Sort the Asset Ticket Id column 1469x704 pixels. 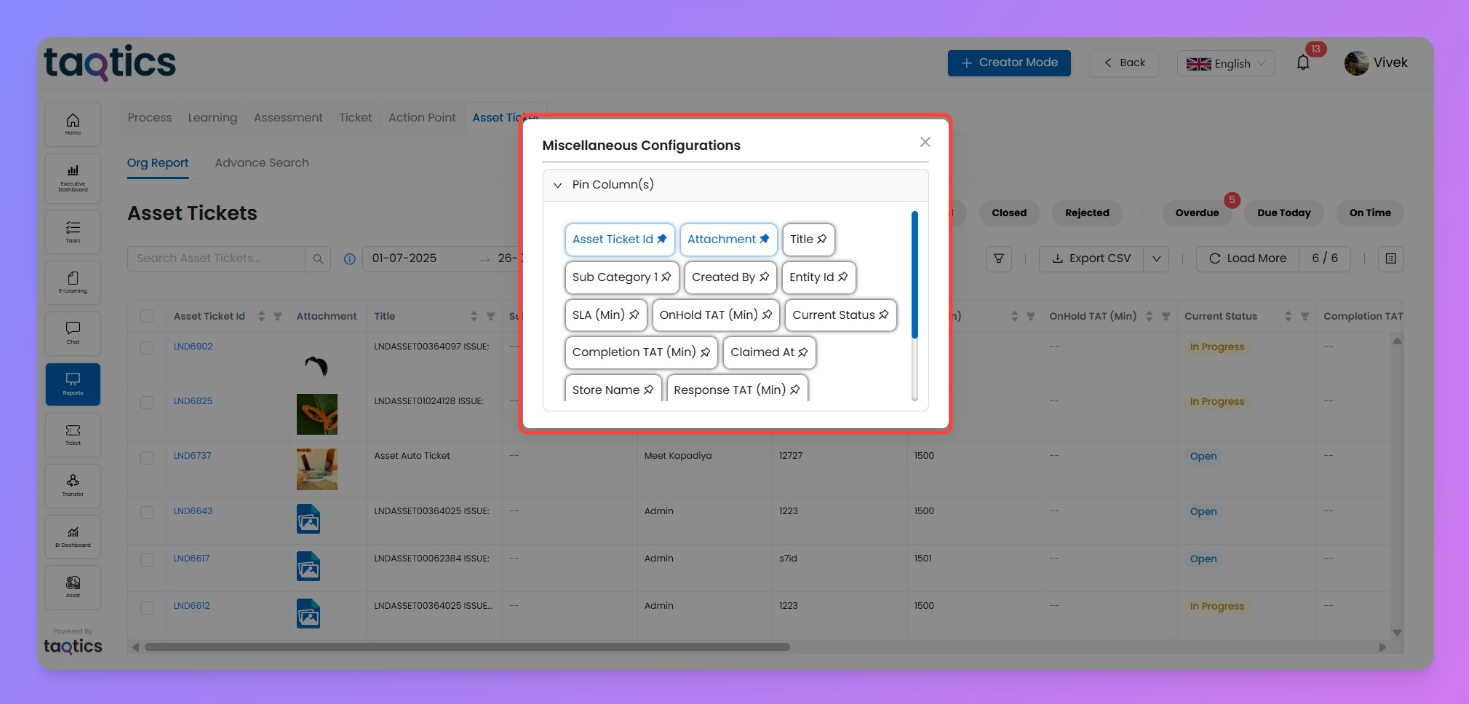tap(262, 316)
